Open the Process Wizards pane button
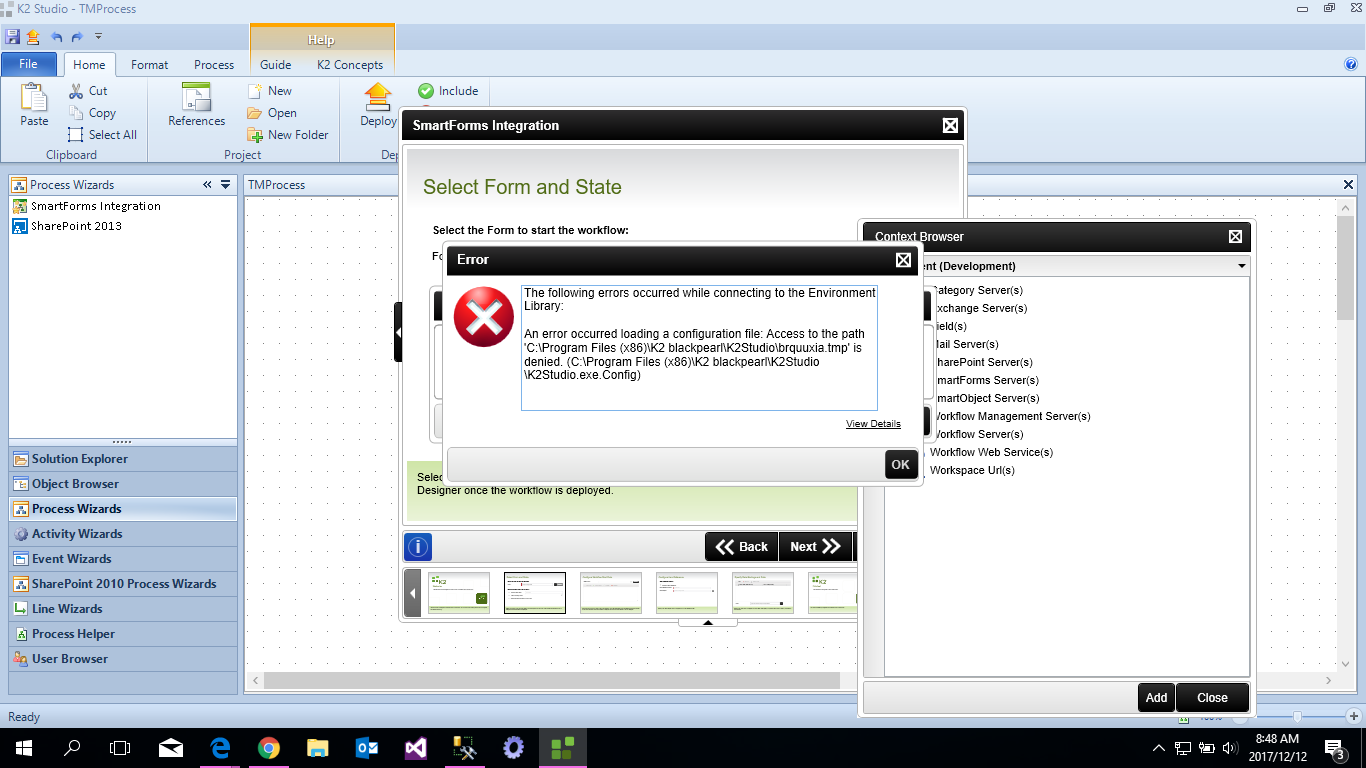Image resolution: width=1366 pixels, height=768 pixels. point(124,509)
